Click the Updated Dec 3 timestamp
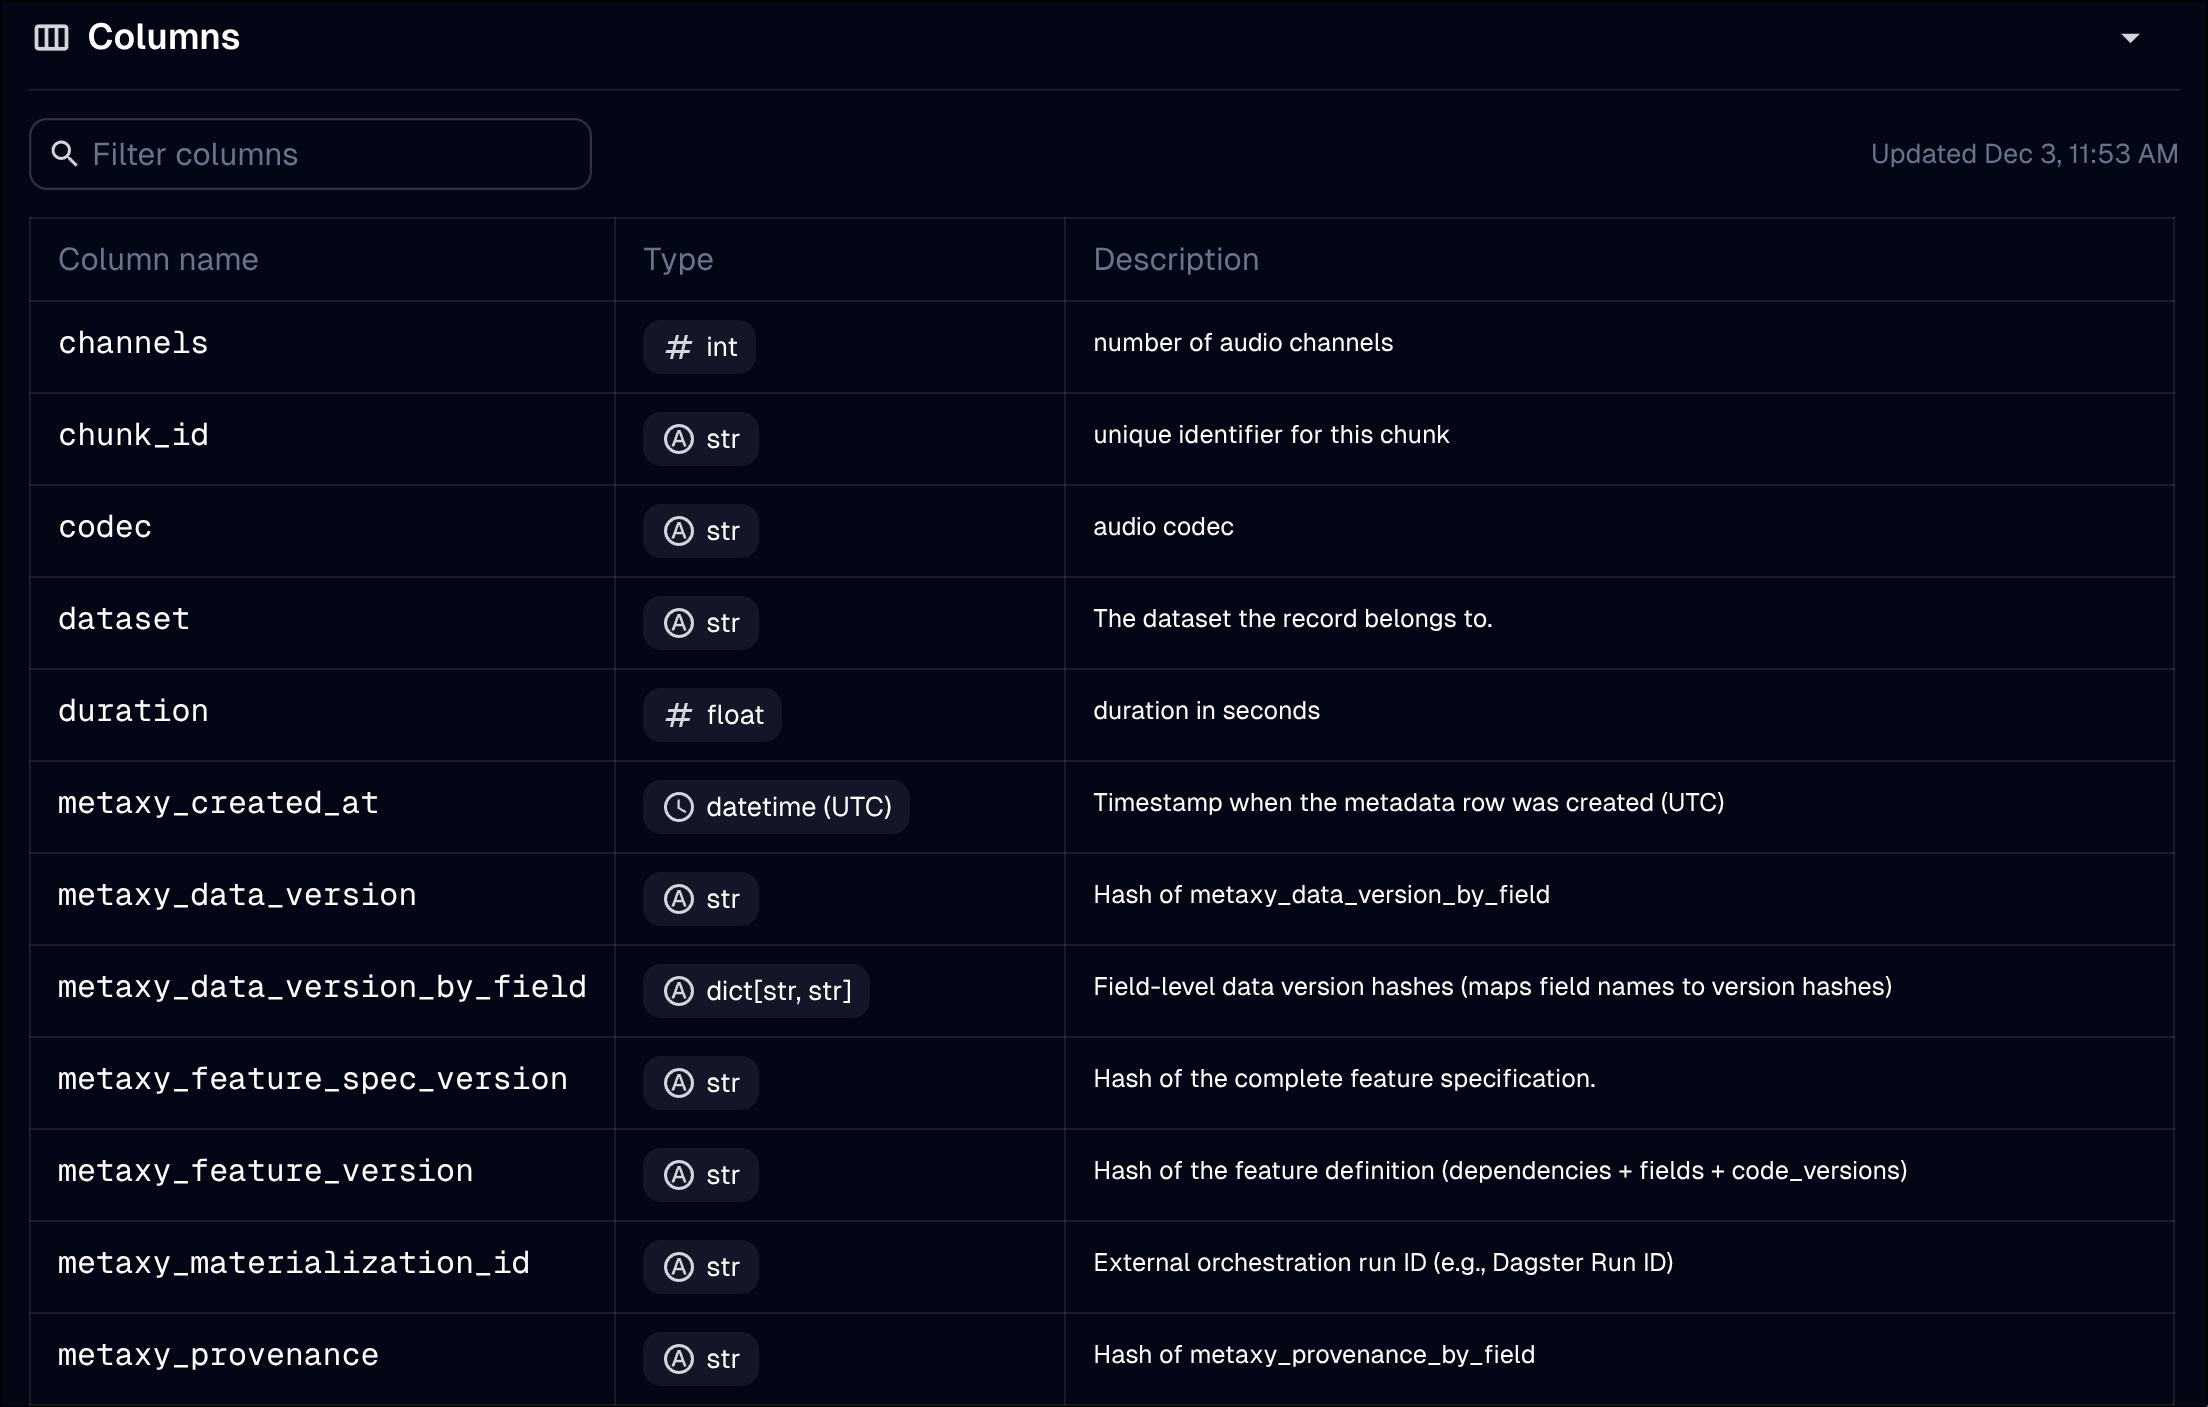The height and width of the screenshot is (1407, 2208). 2024,154
